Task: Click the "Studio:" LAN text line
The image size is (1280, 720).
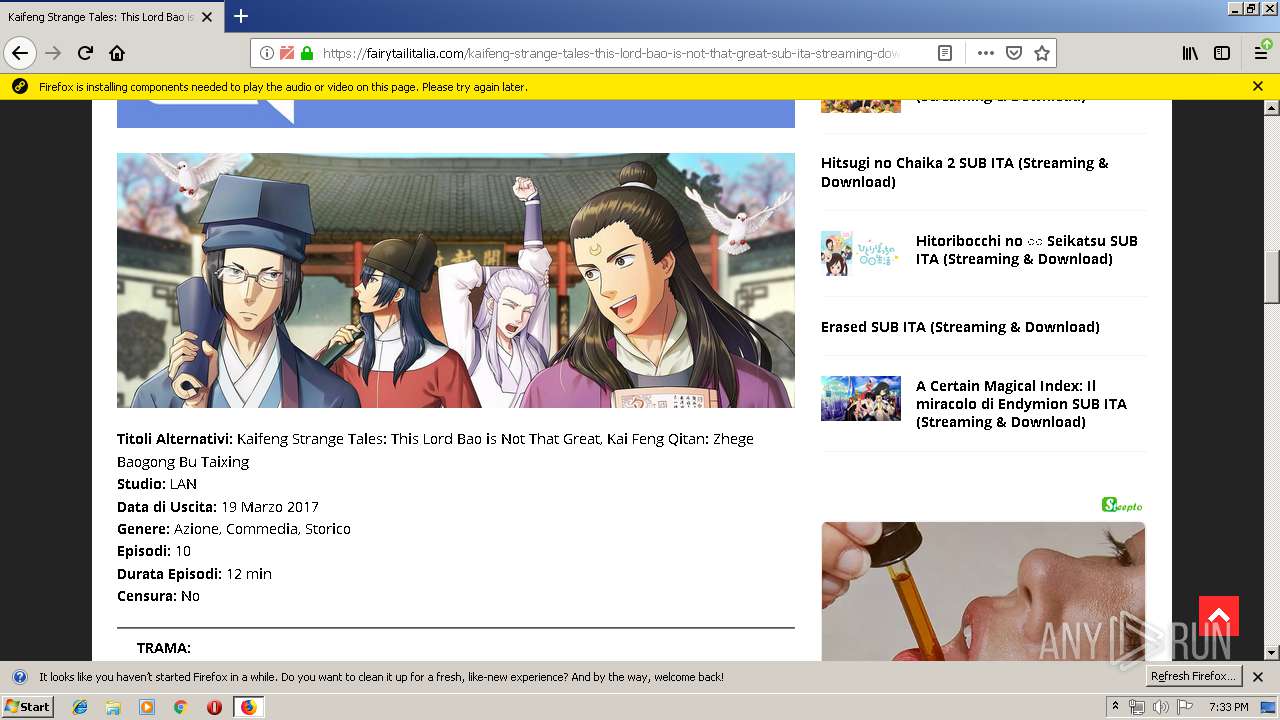Action: 157,484
